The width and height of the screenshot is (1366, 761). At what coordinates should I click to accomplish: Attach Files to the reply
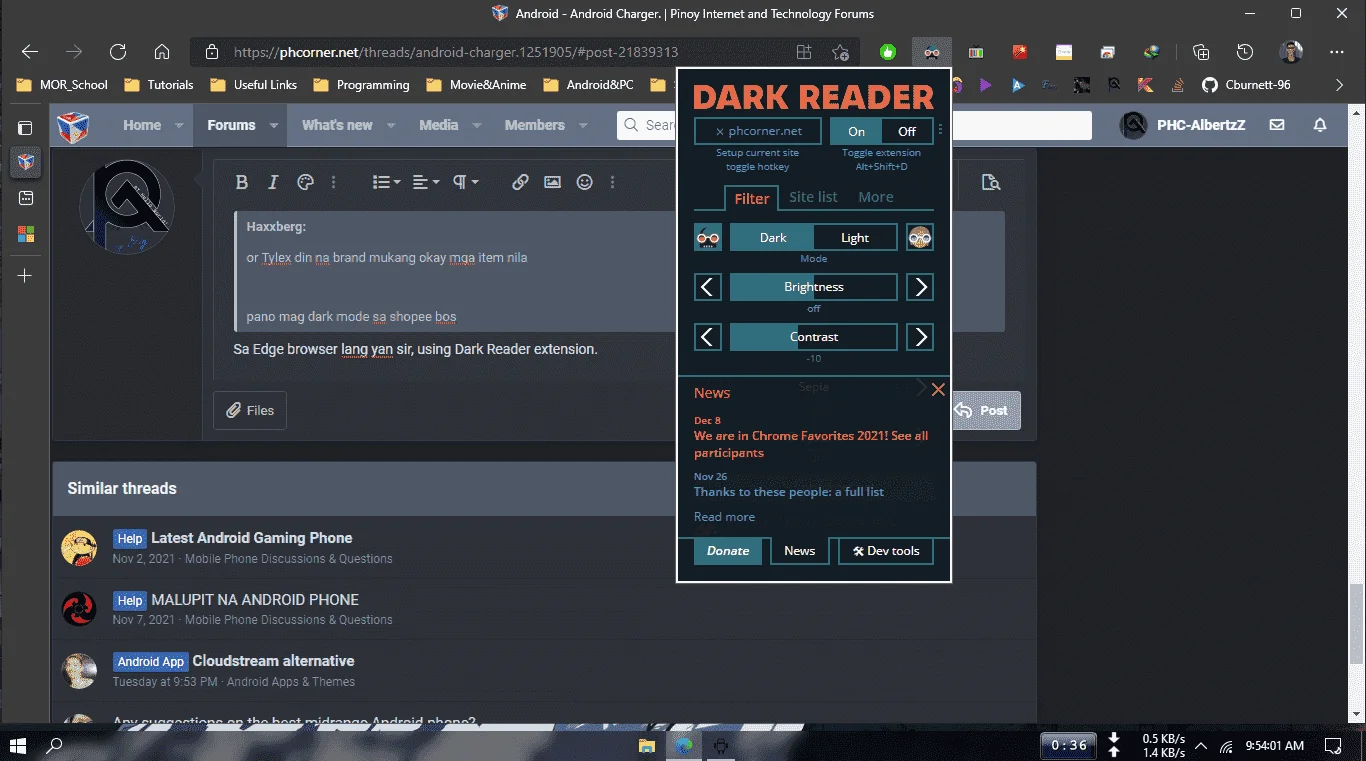[250, 410]
